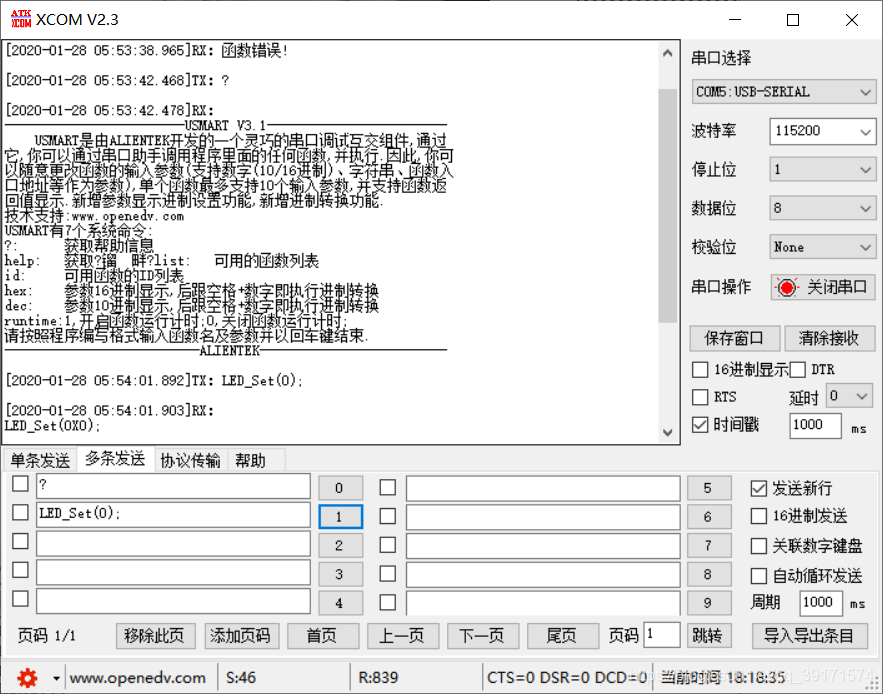
Task: Go to 首页 first page
Action: [323, 637]
